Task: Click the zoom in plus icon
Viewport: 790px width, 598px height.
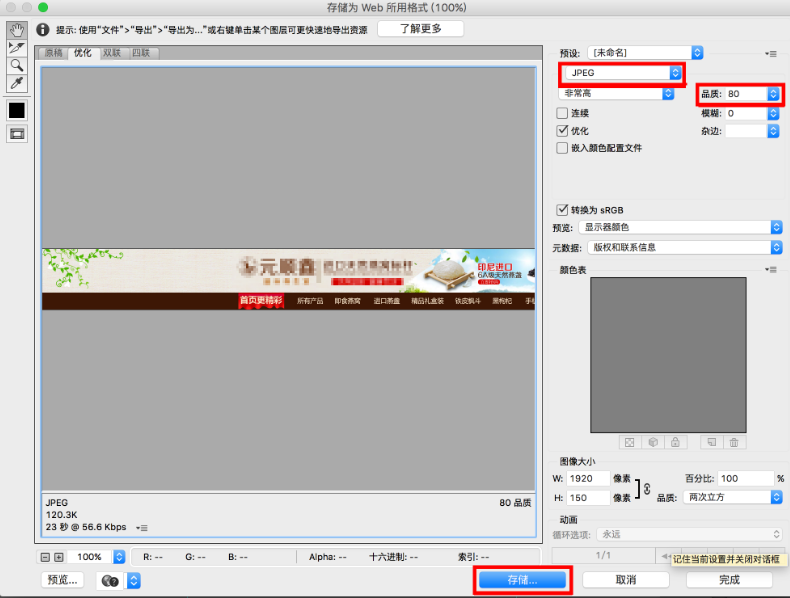Action: pos(59,557)
